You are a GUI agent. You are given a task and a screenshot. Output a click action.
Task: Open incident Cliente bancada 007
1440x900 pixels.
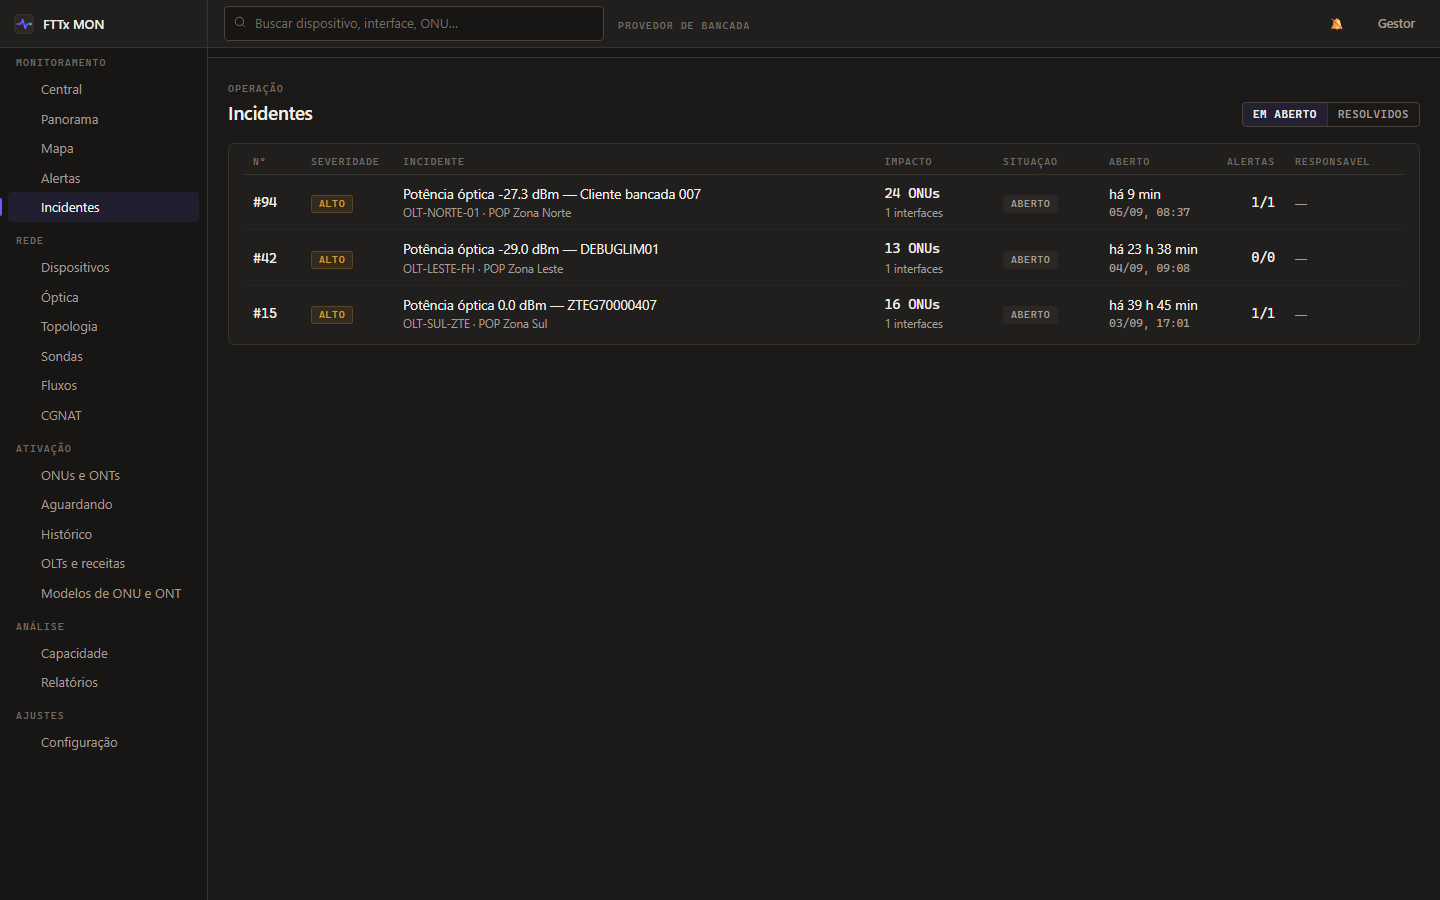click(x=552, y=194)
